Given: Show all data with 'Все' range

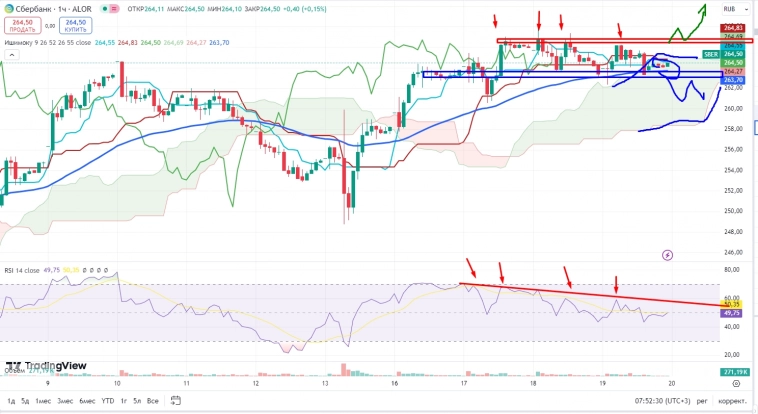Looking at the screenshot, I should tap(153, 401).
